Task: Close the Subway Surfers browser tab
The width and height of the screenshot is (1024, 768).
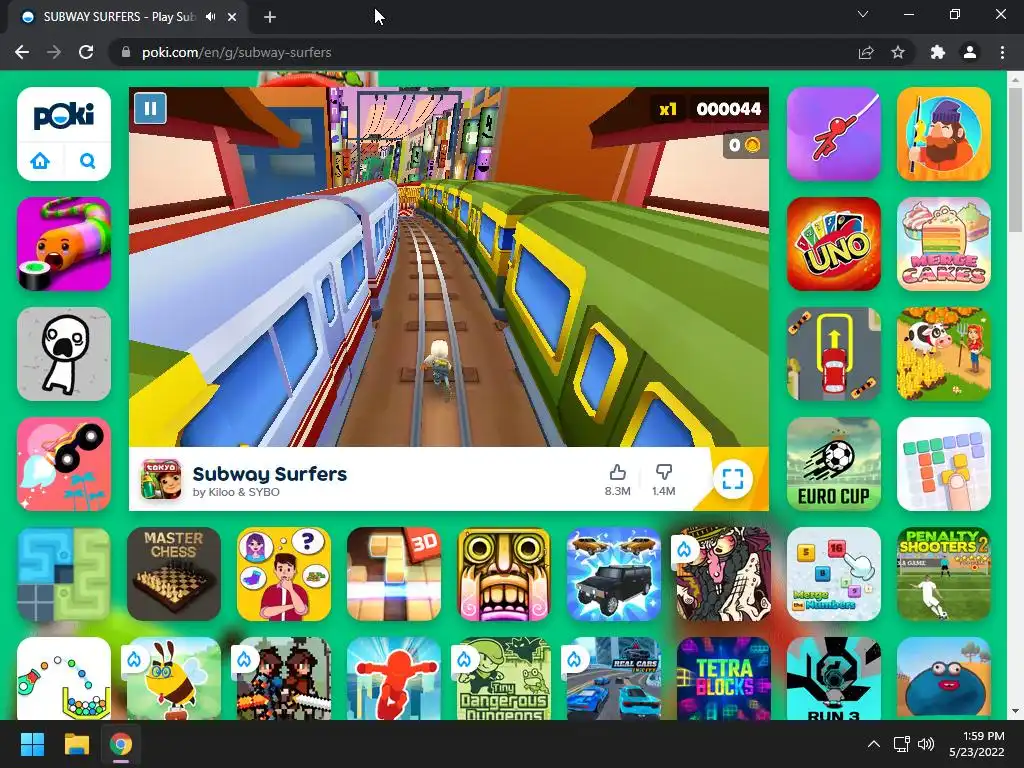Action: (x=232, y=17)
